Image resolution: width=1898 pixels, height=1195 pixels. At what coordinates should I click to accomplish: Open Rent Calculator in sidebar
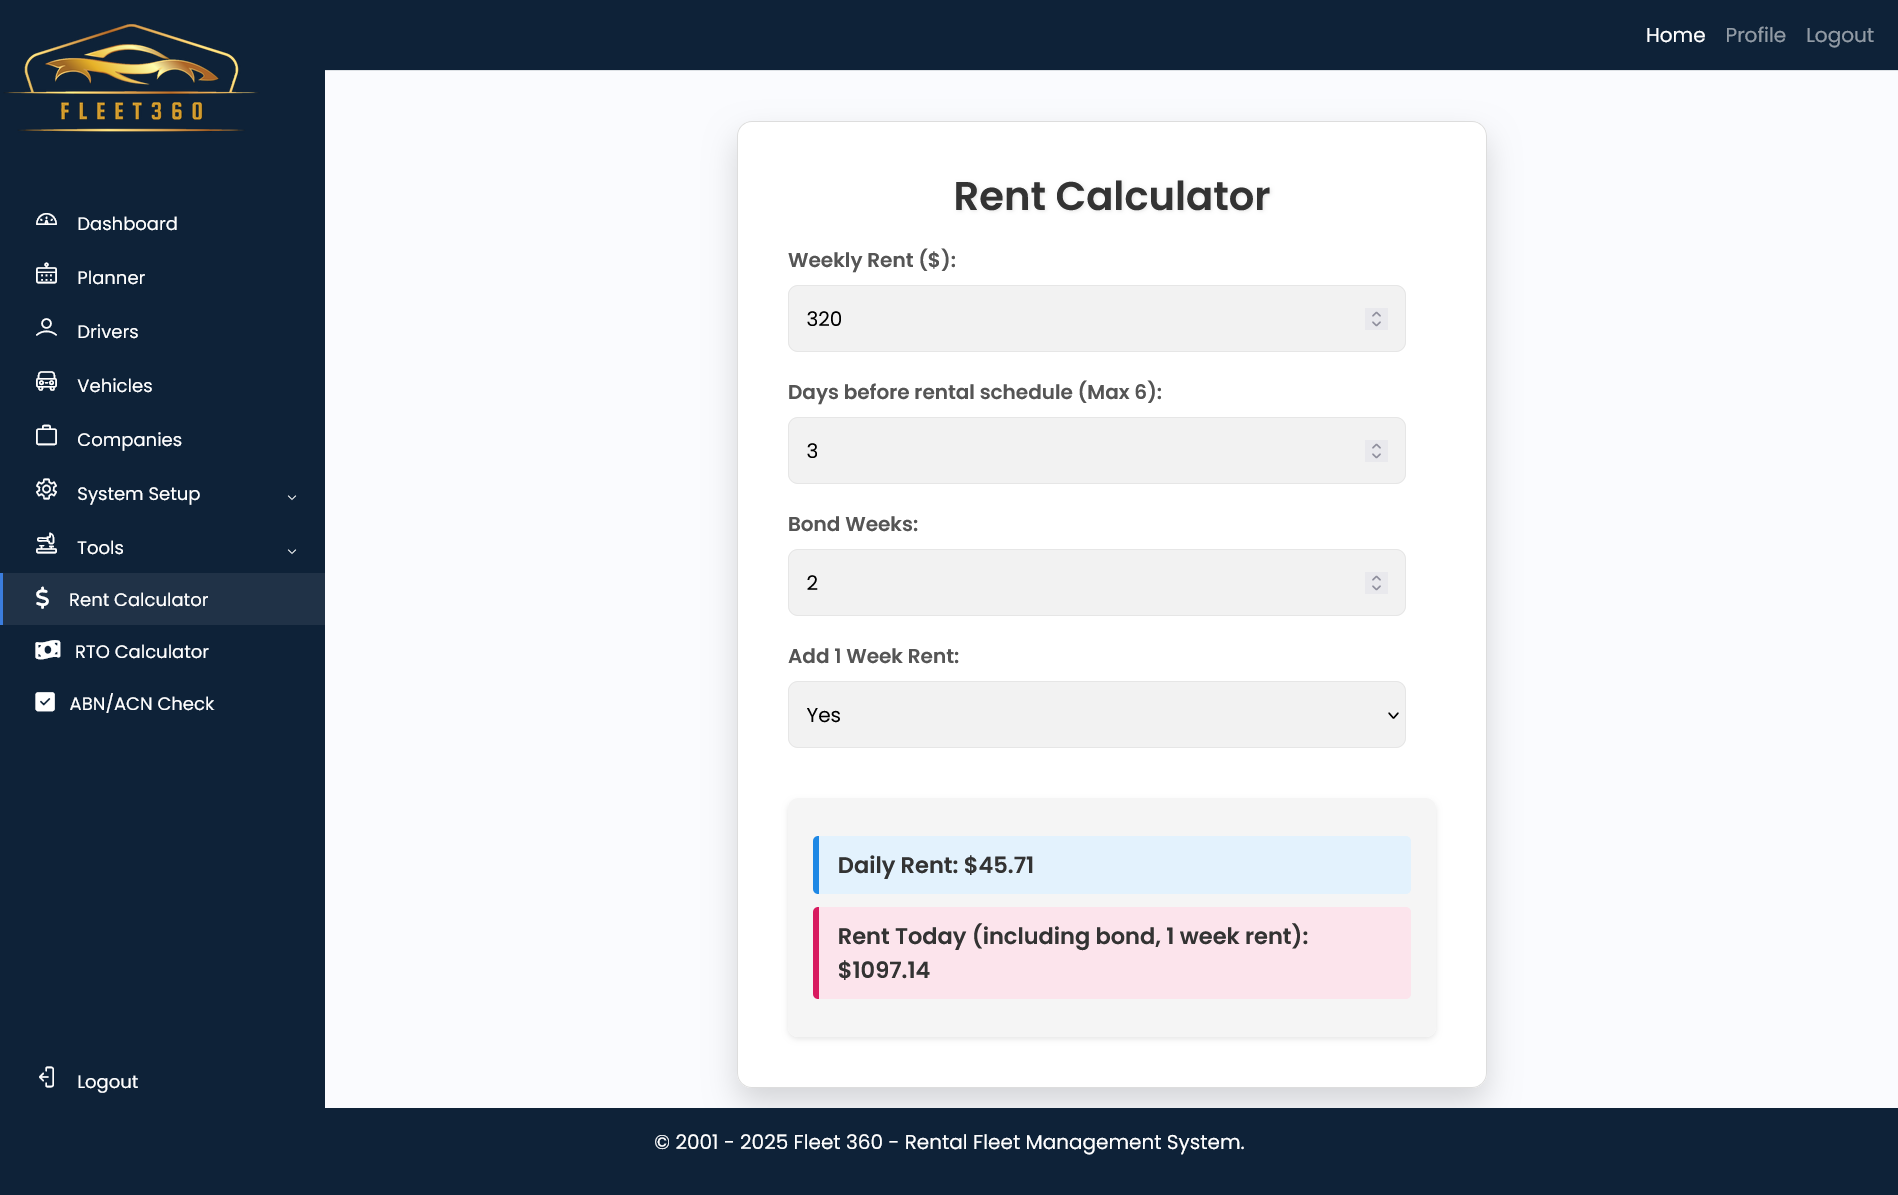tap(138, 600)
